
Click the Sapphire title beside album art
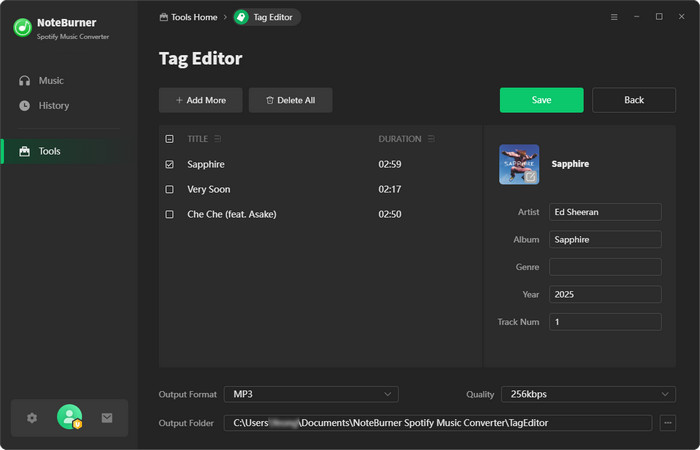click(x=570, y=164)
